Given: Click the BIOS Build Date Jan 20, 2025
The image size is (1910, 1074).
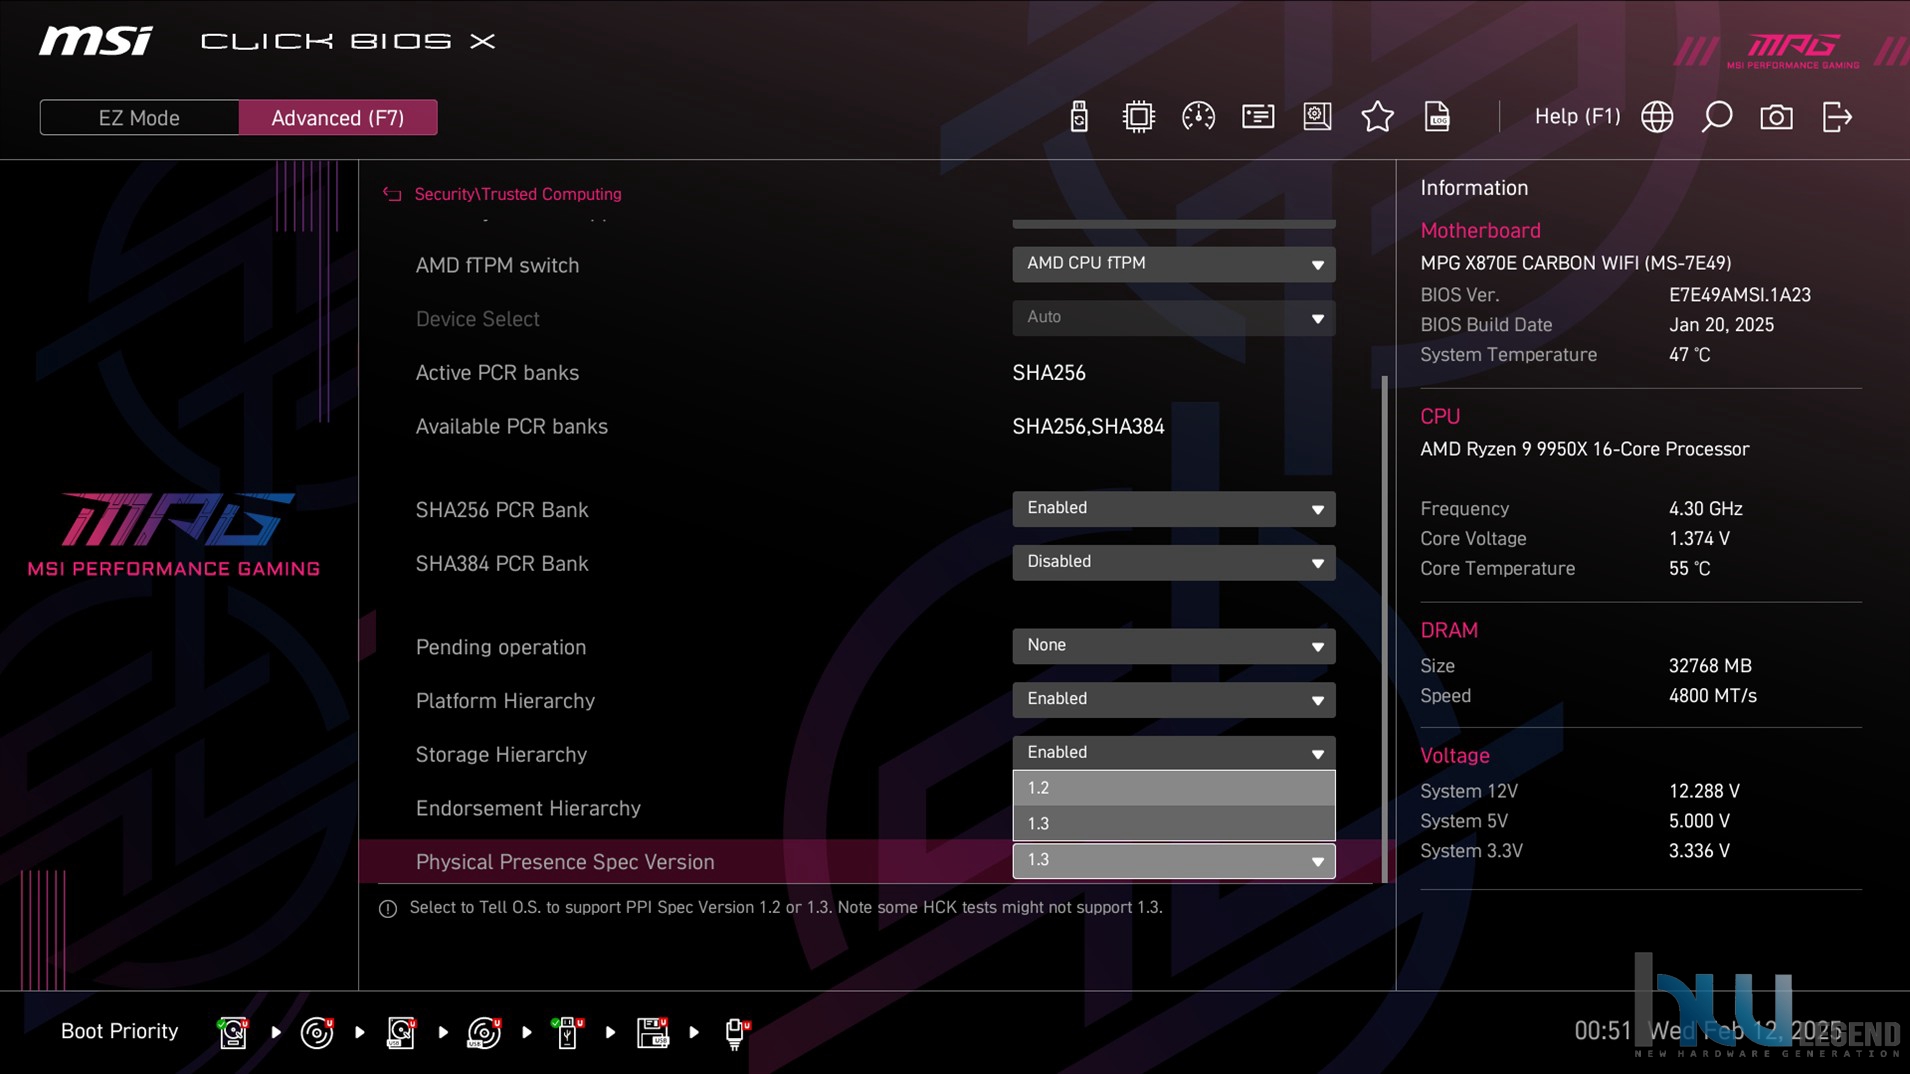Looking at the screenshot, I should (1721, 325).
